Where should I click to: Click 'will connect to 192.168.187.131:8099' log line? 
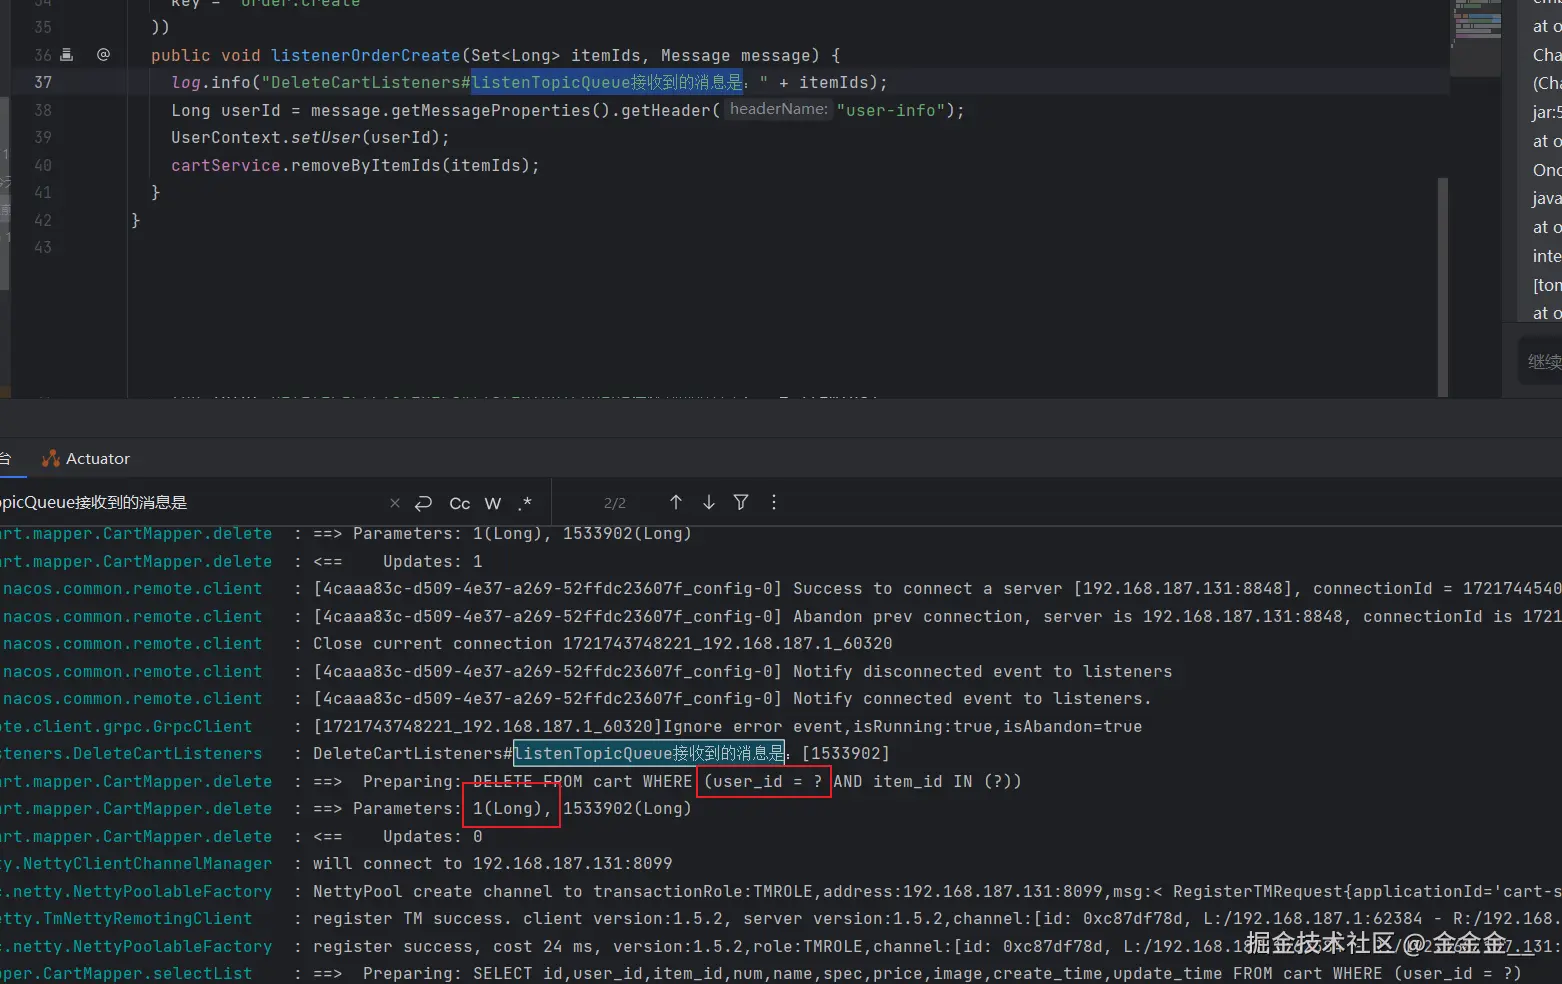493,863
